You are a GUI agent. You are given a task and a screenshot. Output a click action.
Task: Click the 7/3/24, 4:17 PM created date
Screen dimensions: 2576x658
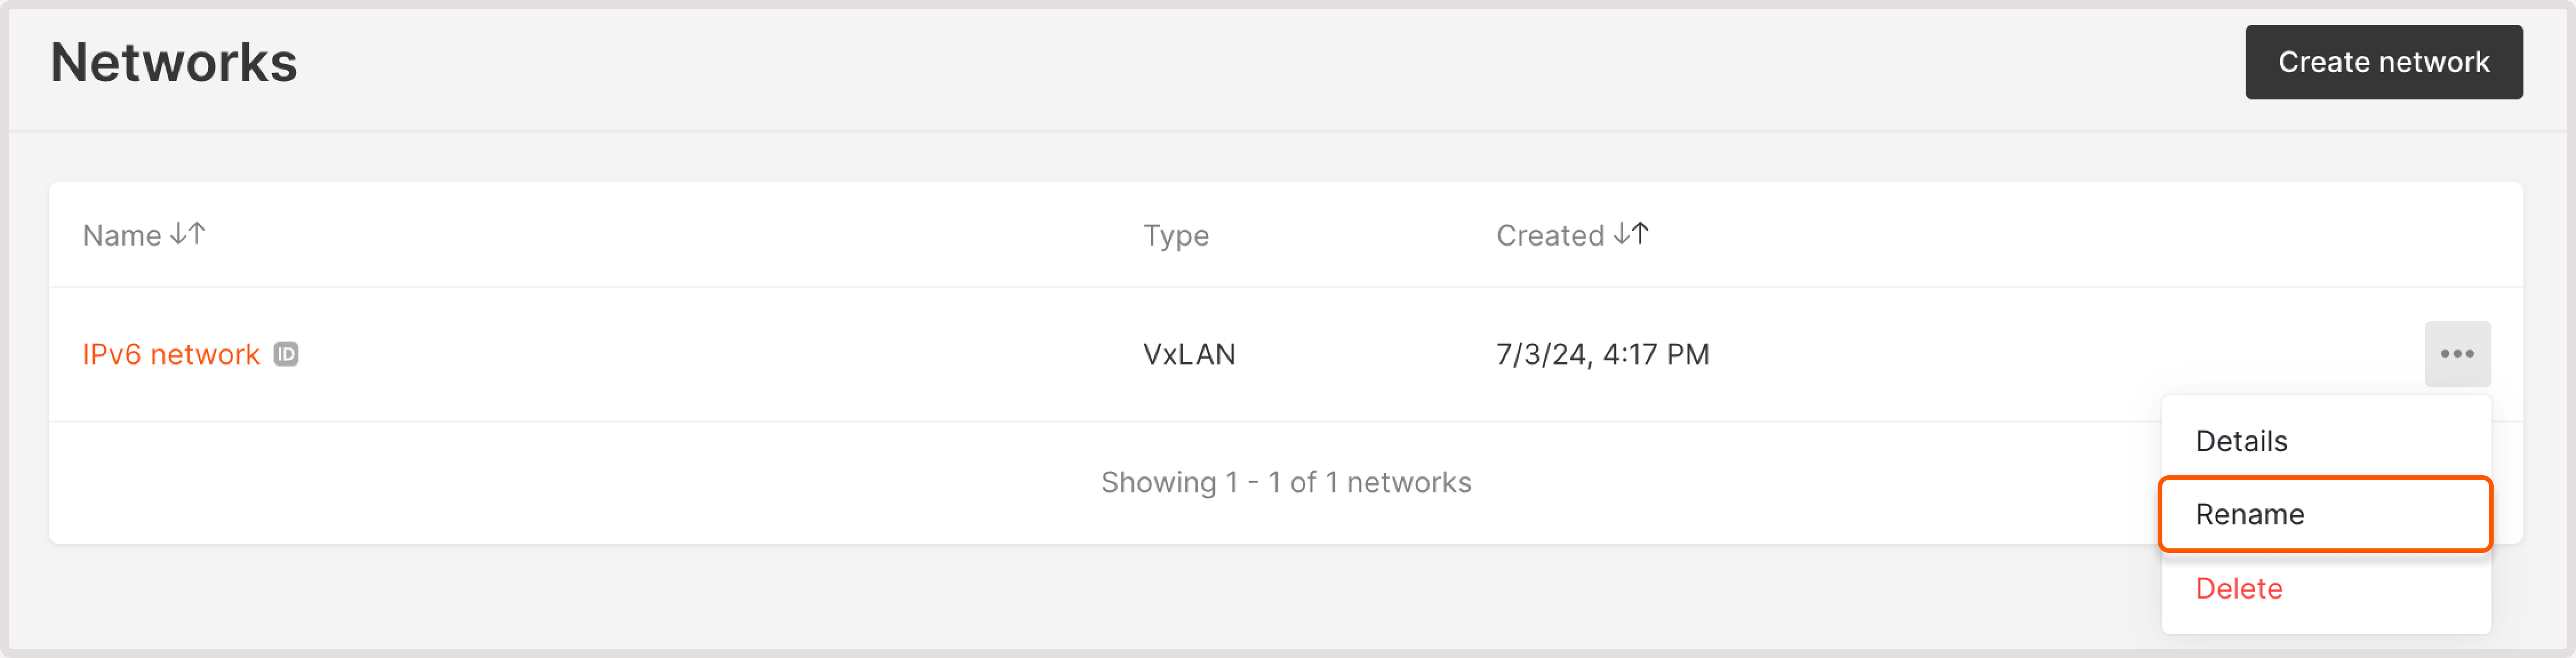(x=1601, y=354)
